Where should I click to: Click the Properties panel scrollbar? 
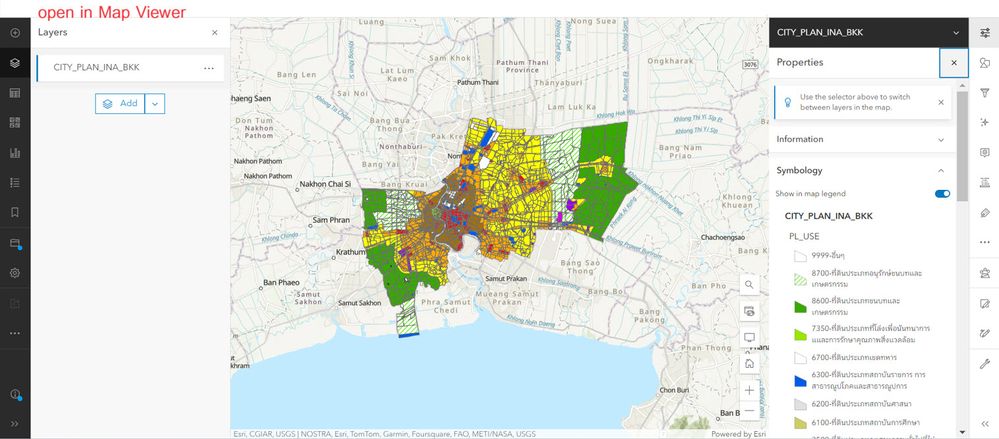pyautogui.click(x=962, y=147)
